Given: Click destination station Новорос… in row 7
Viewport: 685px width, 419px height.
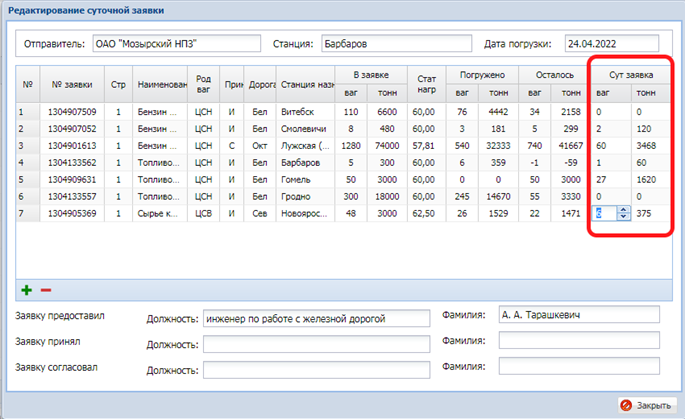Looking at the screenshot, I should pyautogui.click(x=305, y=214).
